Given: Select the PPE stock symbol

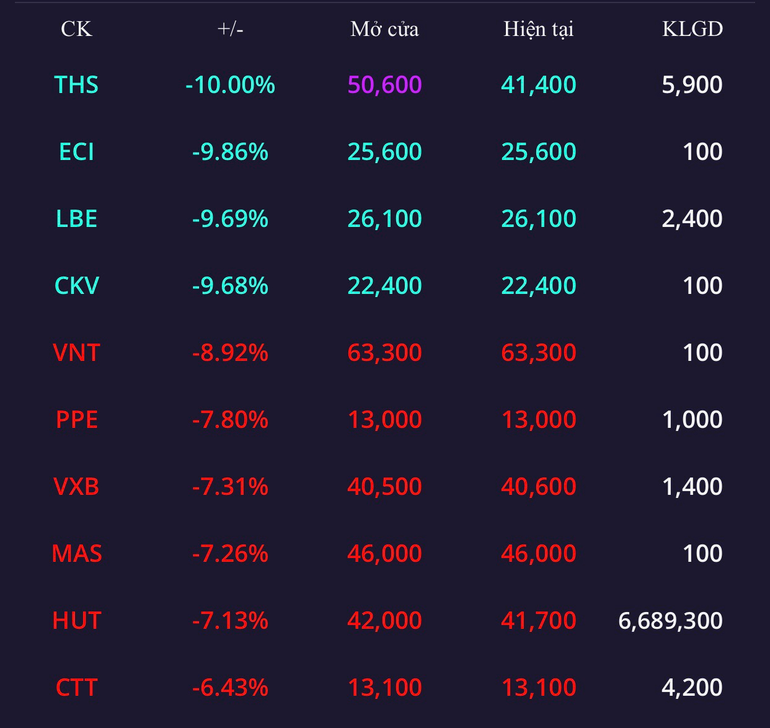Looking at the screenshot, I should [76, 420].
